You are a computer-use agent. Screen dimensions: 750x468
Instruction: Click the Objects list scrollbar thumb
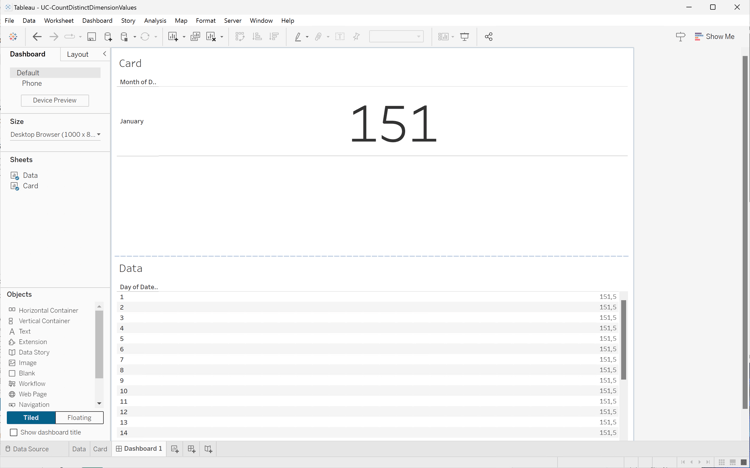[x=99, y=345]
